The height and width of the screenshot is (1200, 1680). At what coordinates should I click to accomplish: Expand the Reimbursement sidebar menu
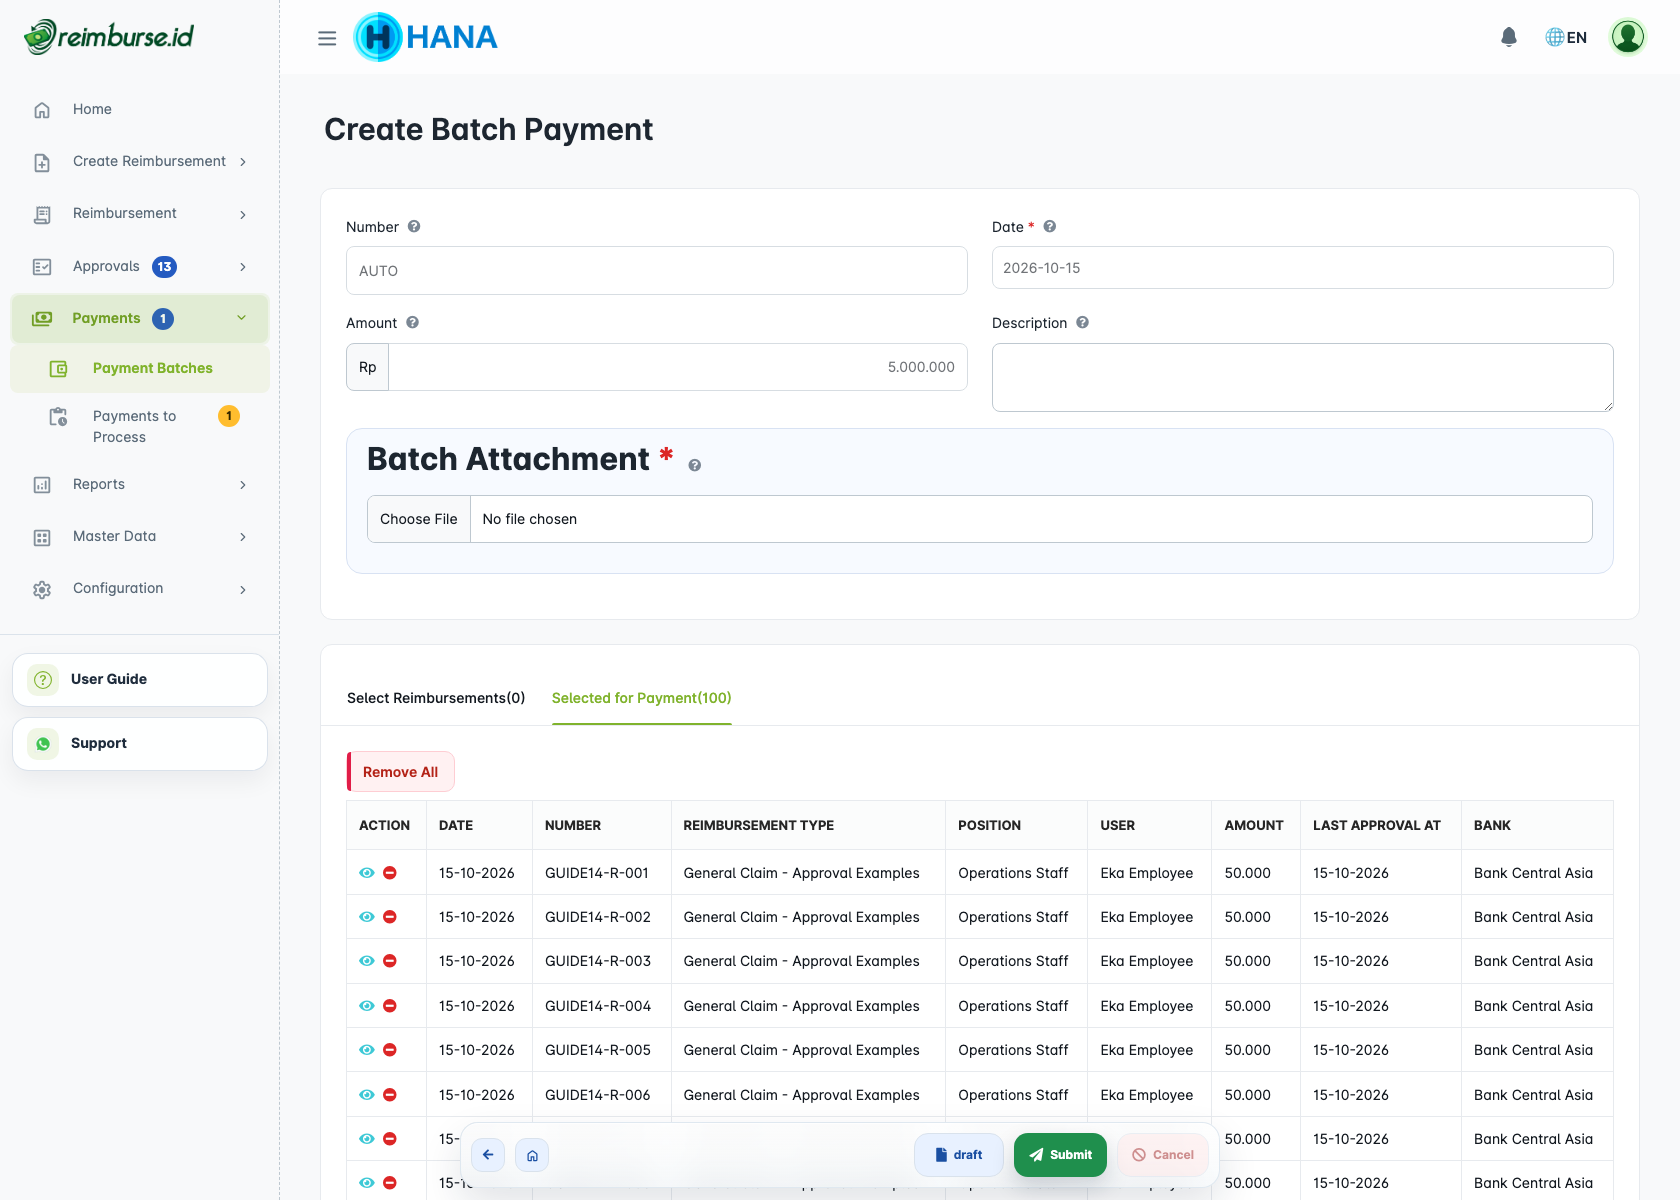(x=140, y=213)
